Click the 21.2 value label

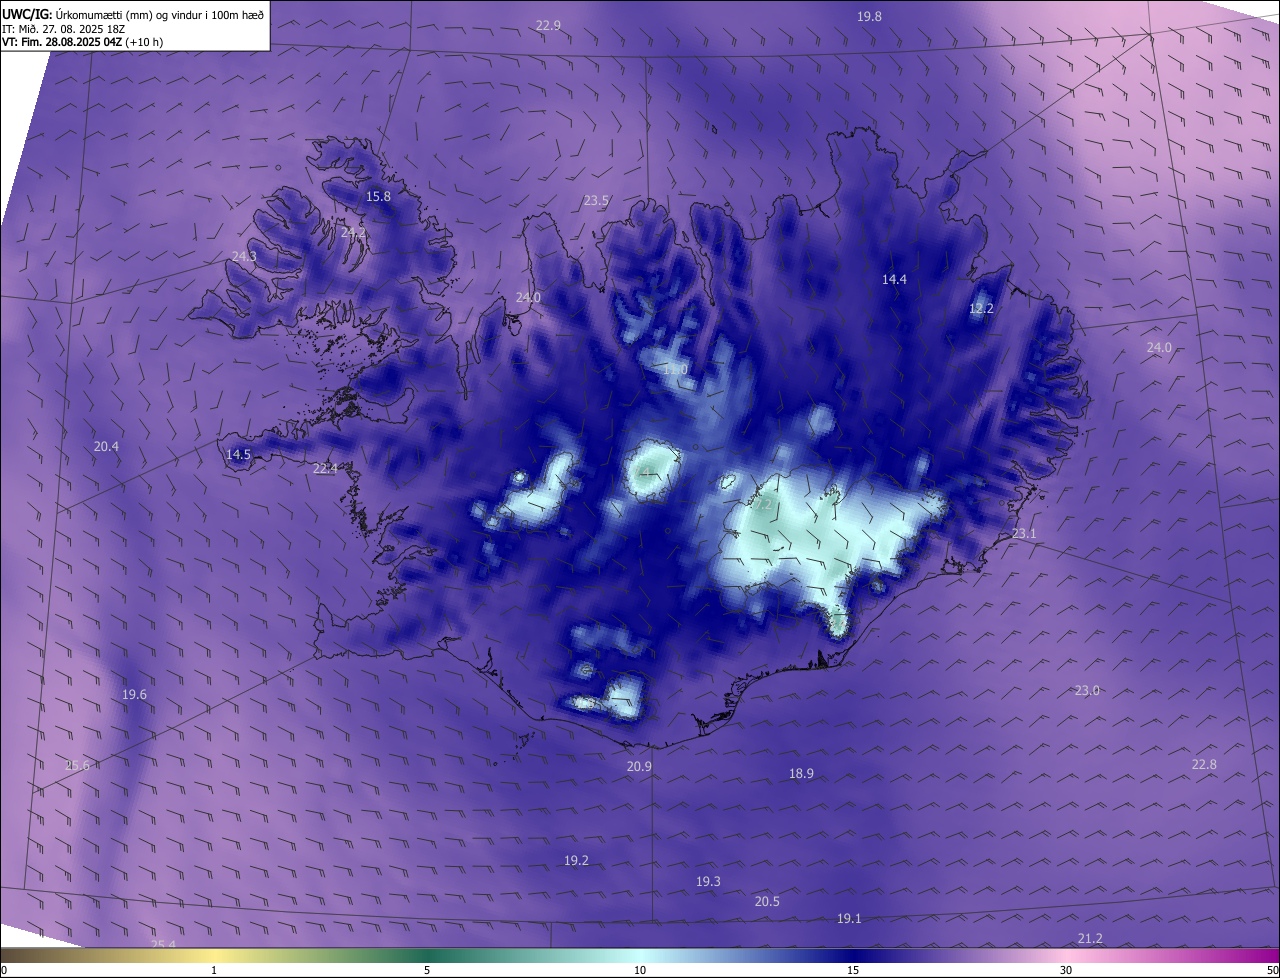[x=1090, y=938]
